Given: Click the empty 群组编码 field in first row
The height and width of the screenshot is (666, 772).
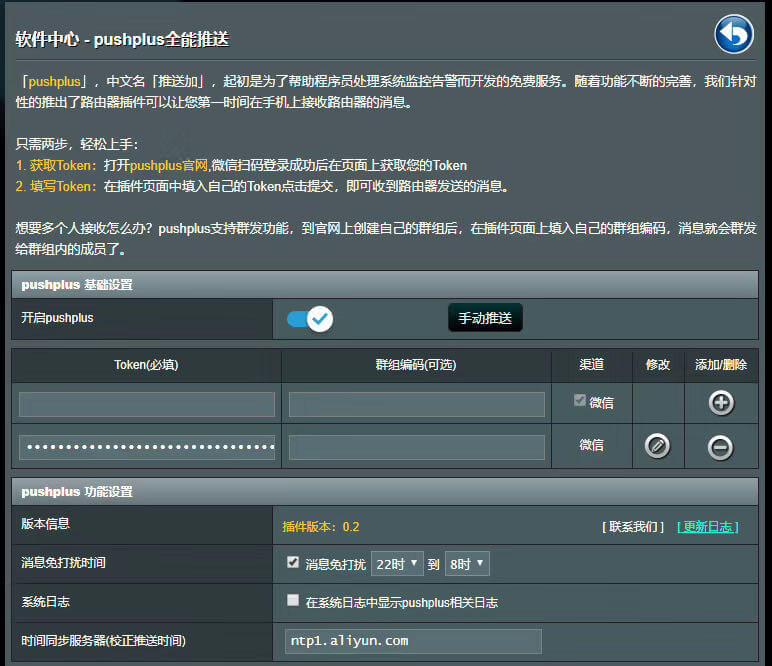Looking at the screenshot, I should (x=416, y=404).
